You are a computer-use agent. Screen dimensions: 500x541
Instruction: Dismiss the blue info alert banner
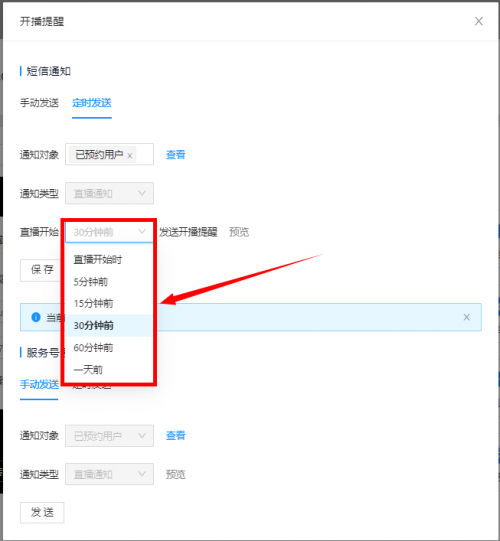[x=467, y=317]
